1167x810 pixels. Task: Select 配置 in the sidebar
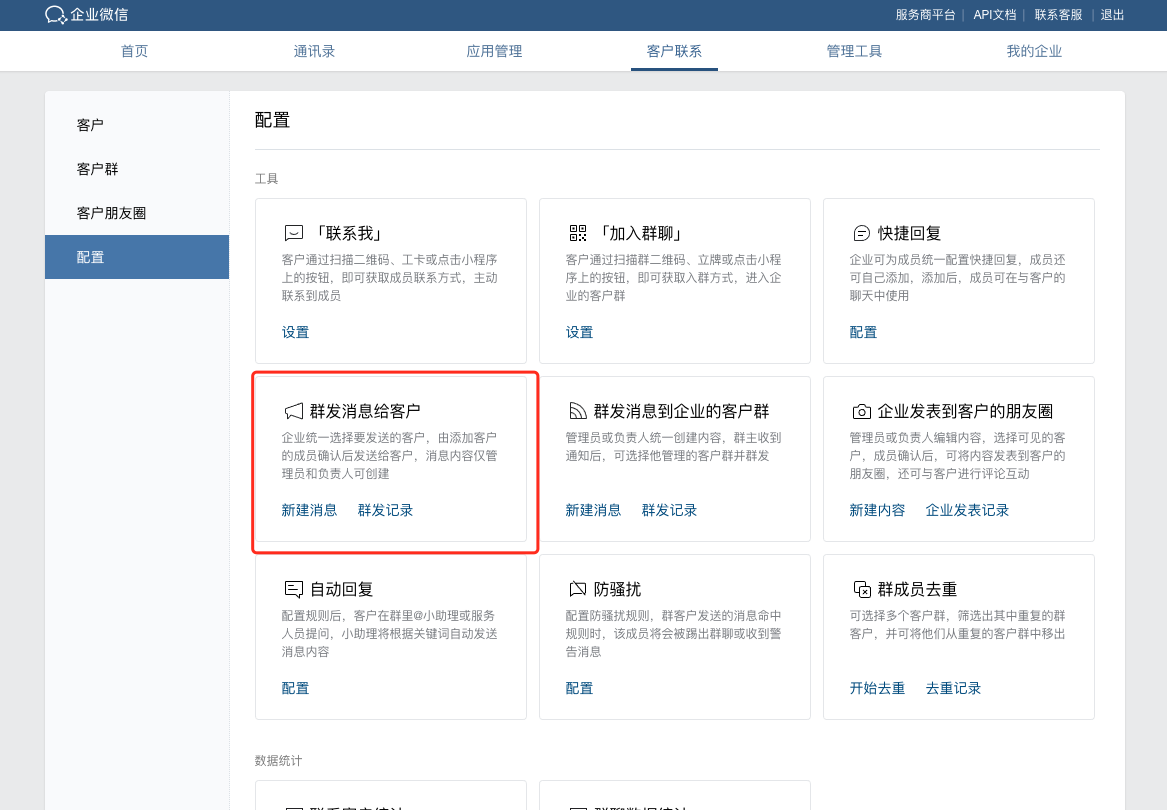tap(137, 257)
